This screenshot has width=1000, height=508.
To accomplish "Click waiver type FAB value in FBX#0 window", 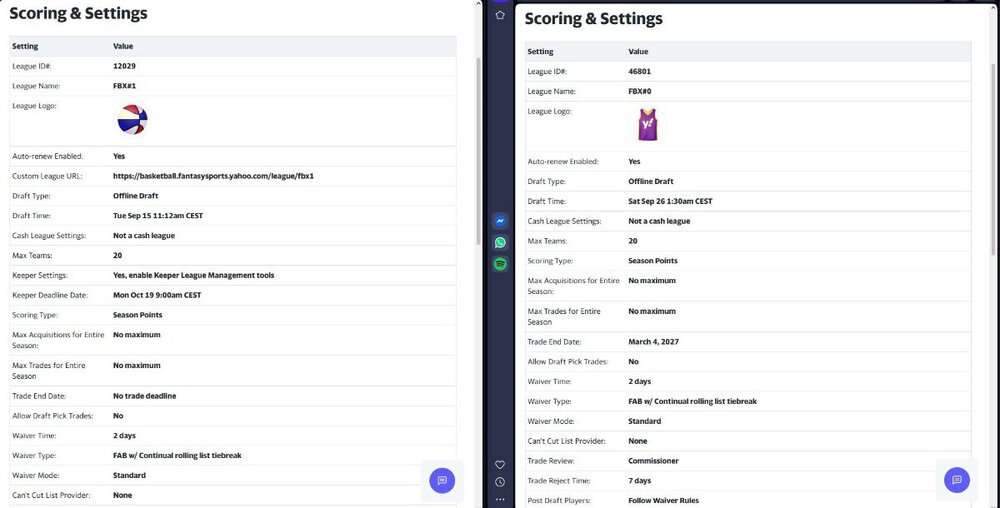I will click(x=693, y=402).
